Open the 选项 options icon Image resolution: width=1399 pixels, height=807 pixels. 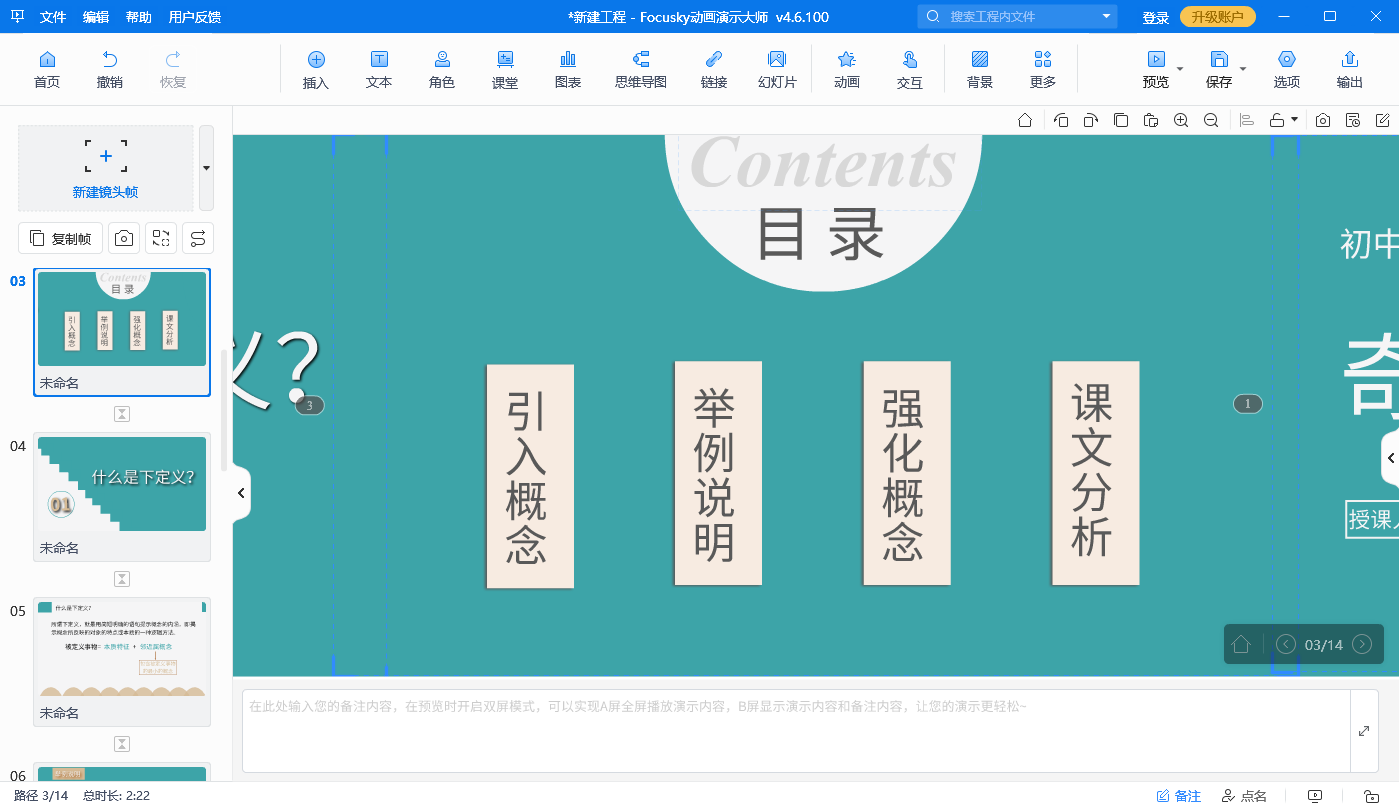point(1287,70)
